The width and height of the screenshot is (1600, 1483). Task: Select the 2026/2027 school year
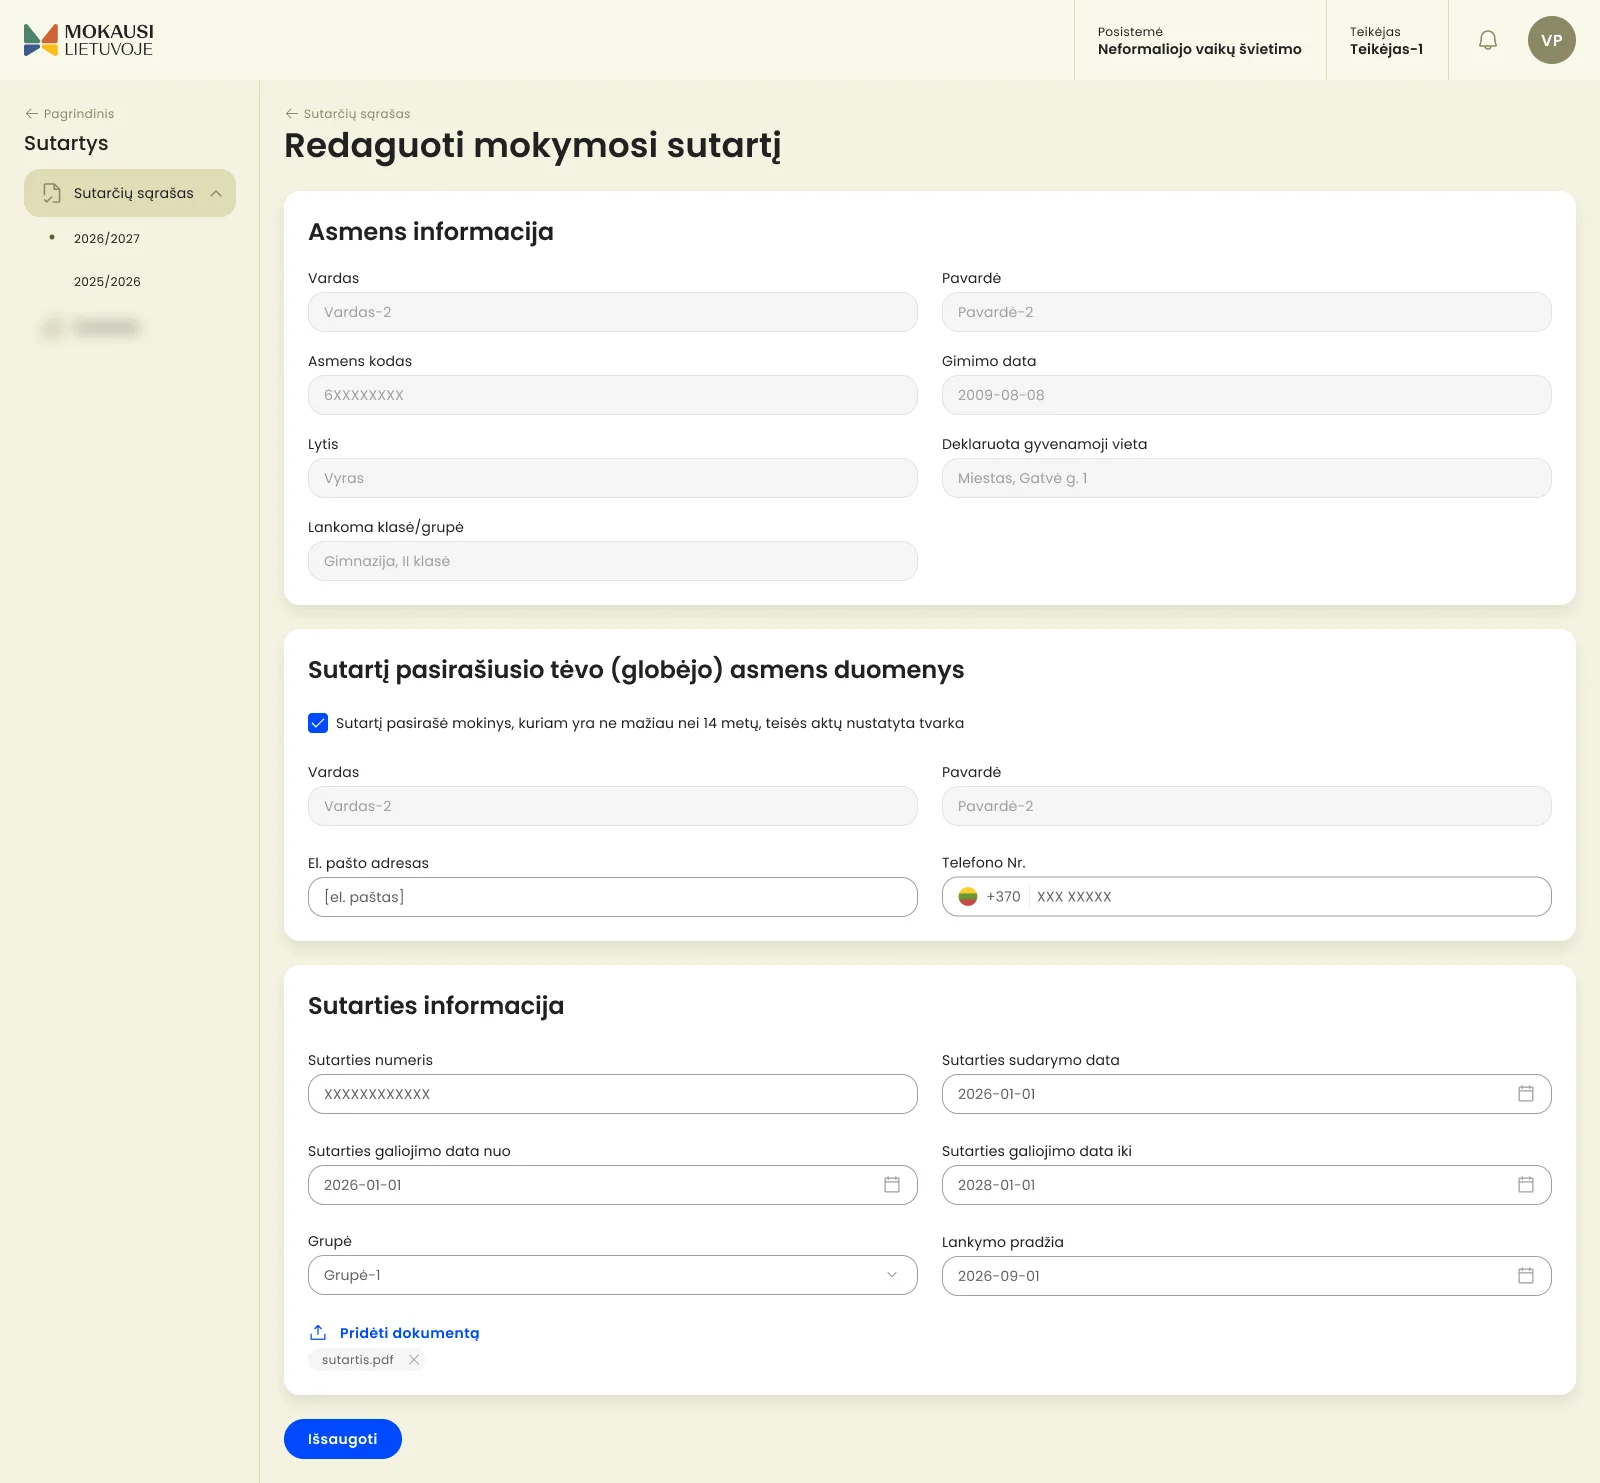click(x=107, y=238)
